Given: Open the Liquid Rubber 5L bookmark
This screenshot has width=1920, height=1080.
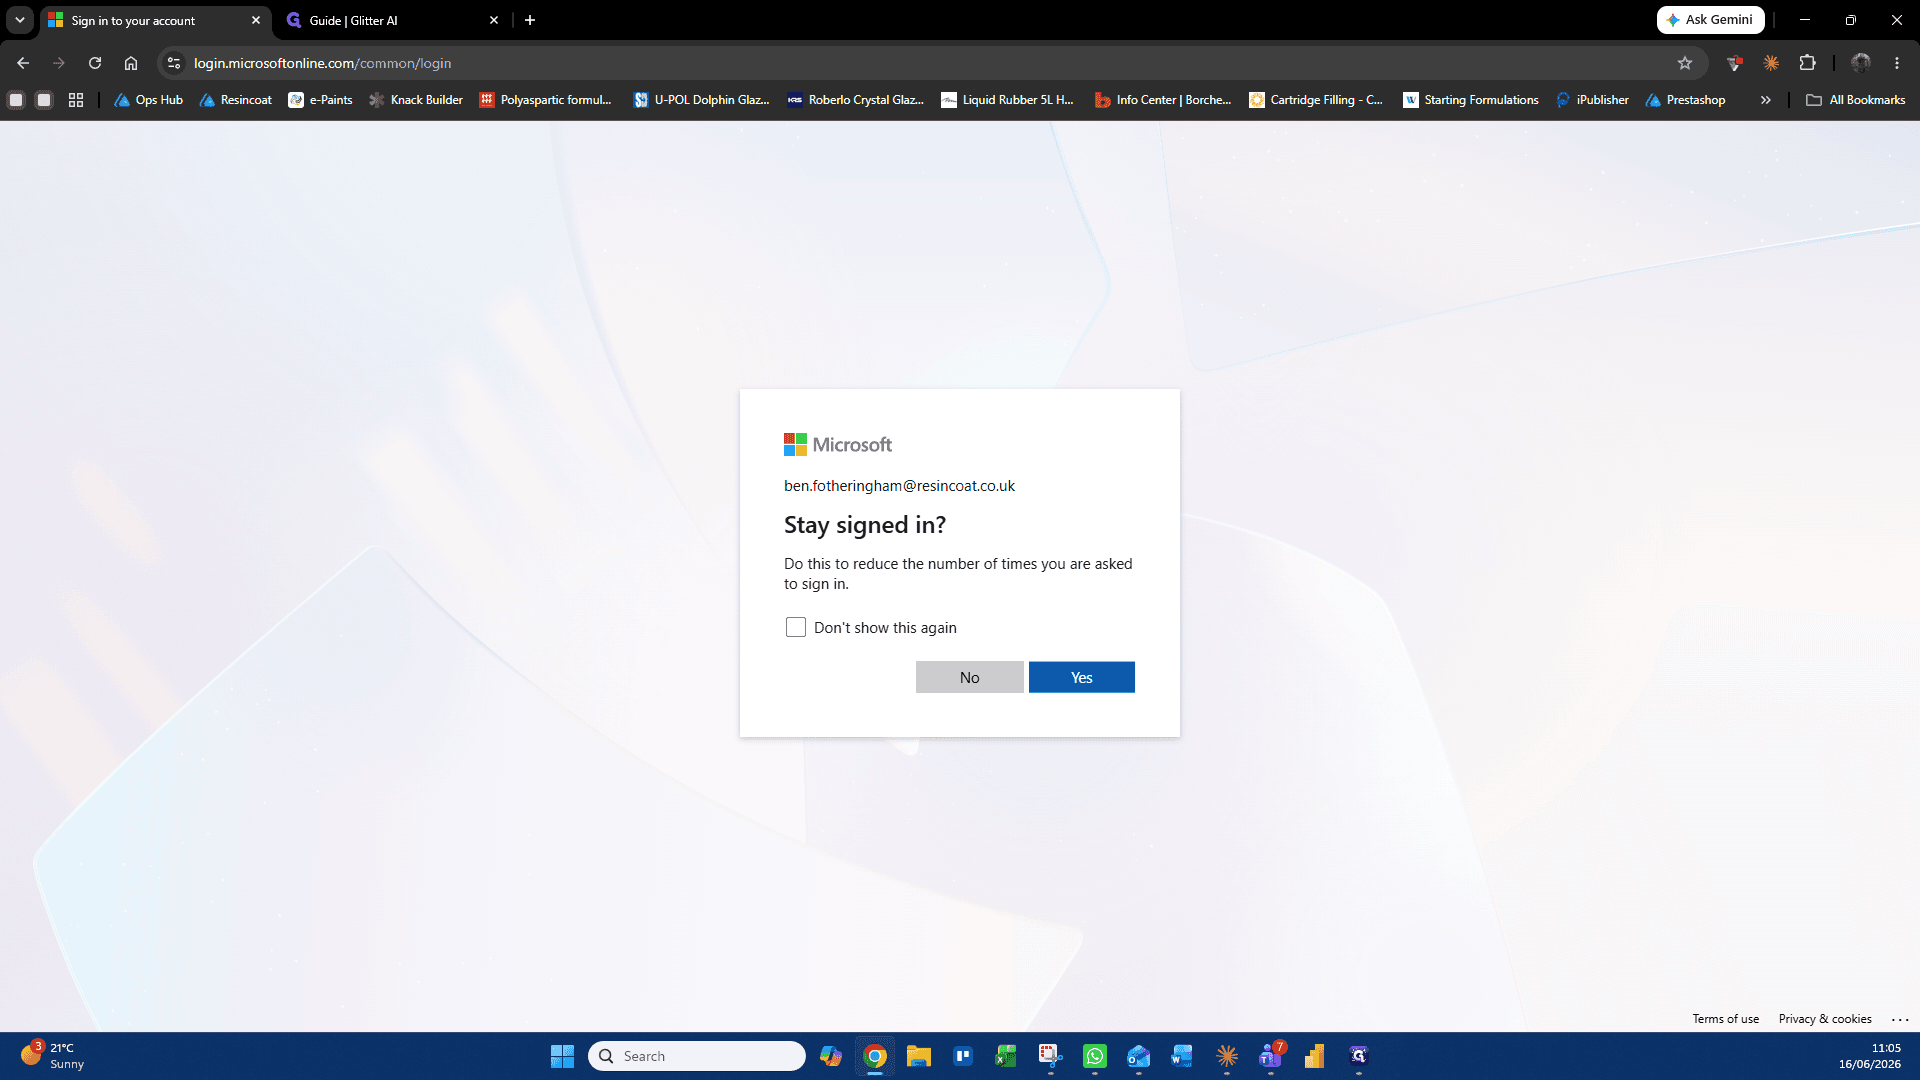Looking at the screenshot, I should (x=1008, y=100).
